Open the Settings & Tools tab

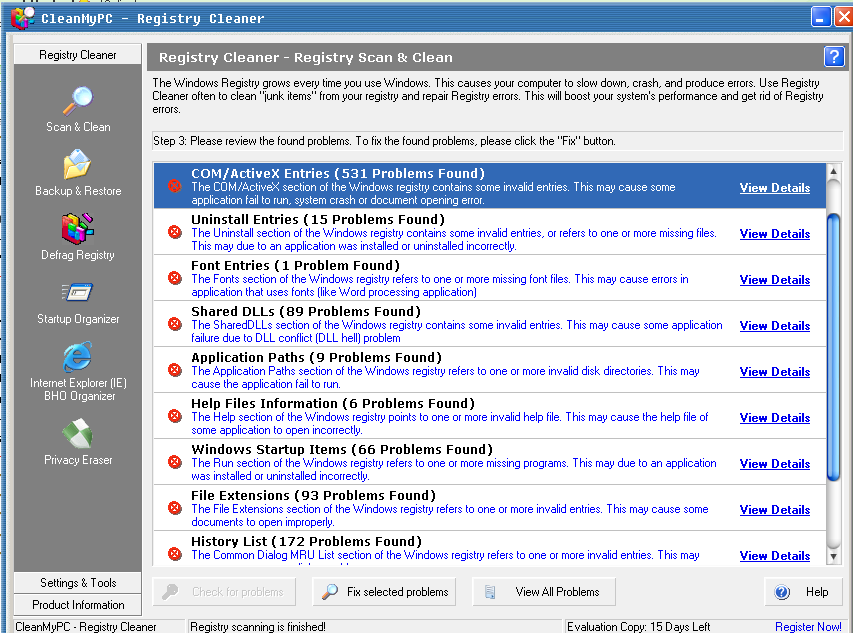click(x=77, y=583)
